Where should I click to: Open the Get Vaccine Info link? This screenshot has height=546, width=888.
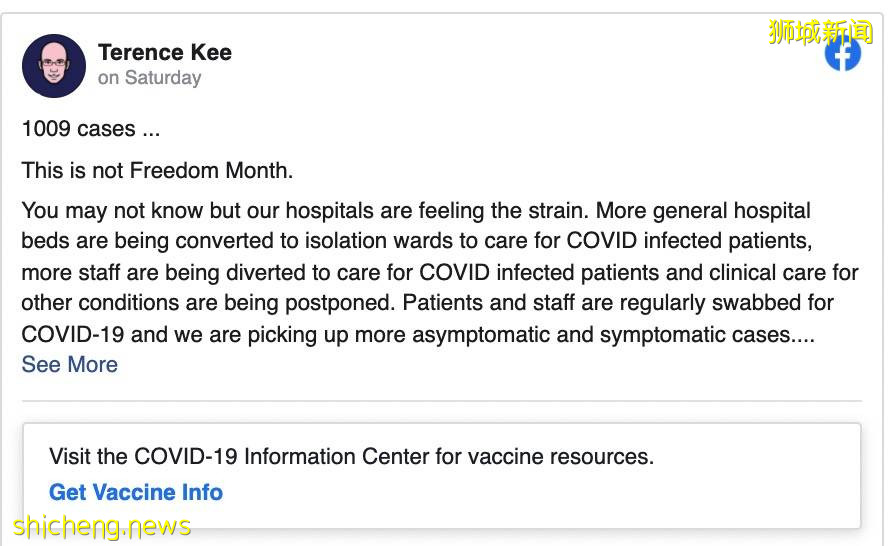click(136, 492)
